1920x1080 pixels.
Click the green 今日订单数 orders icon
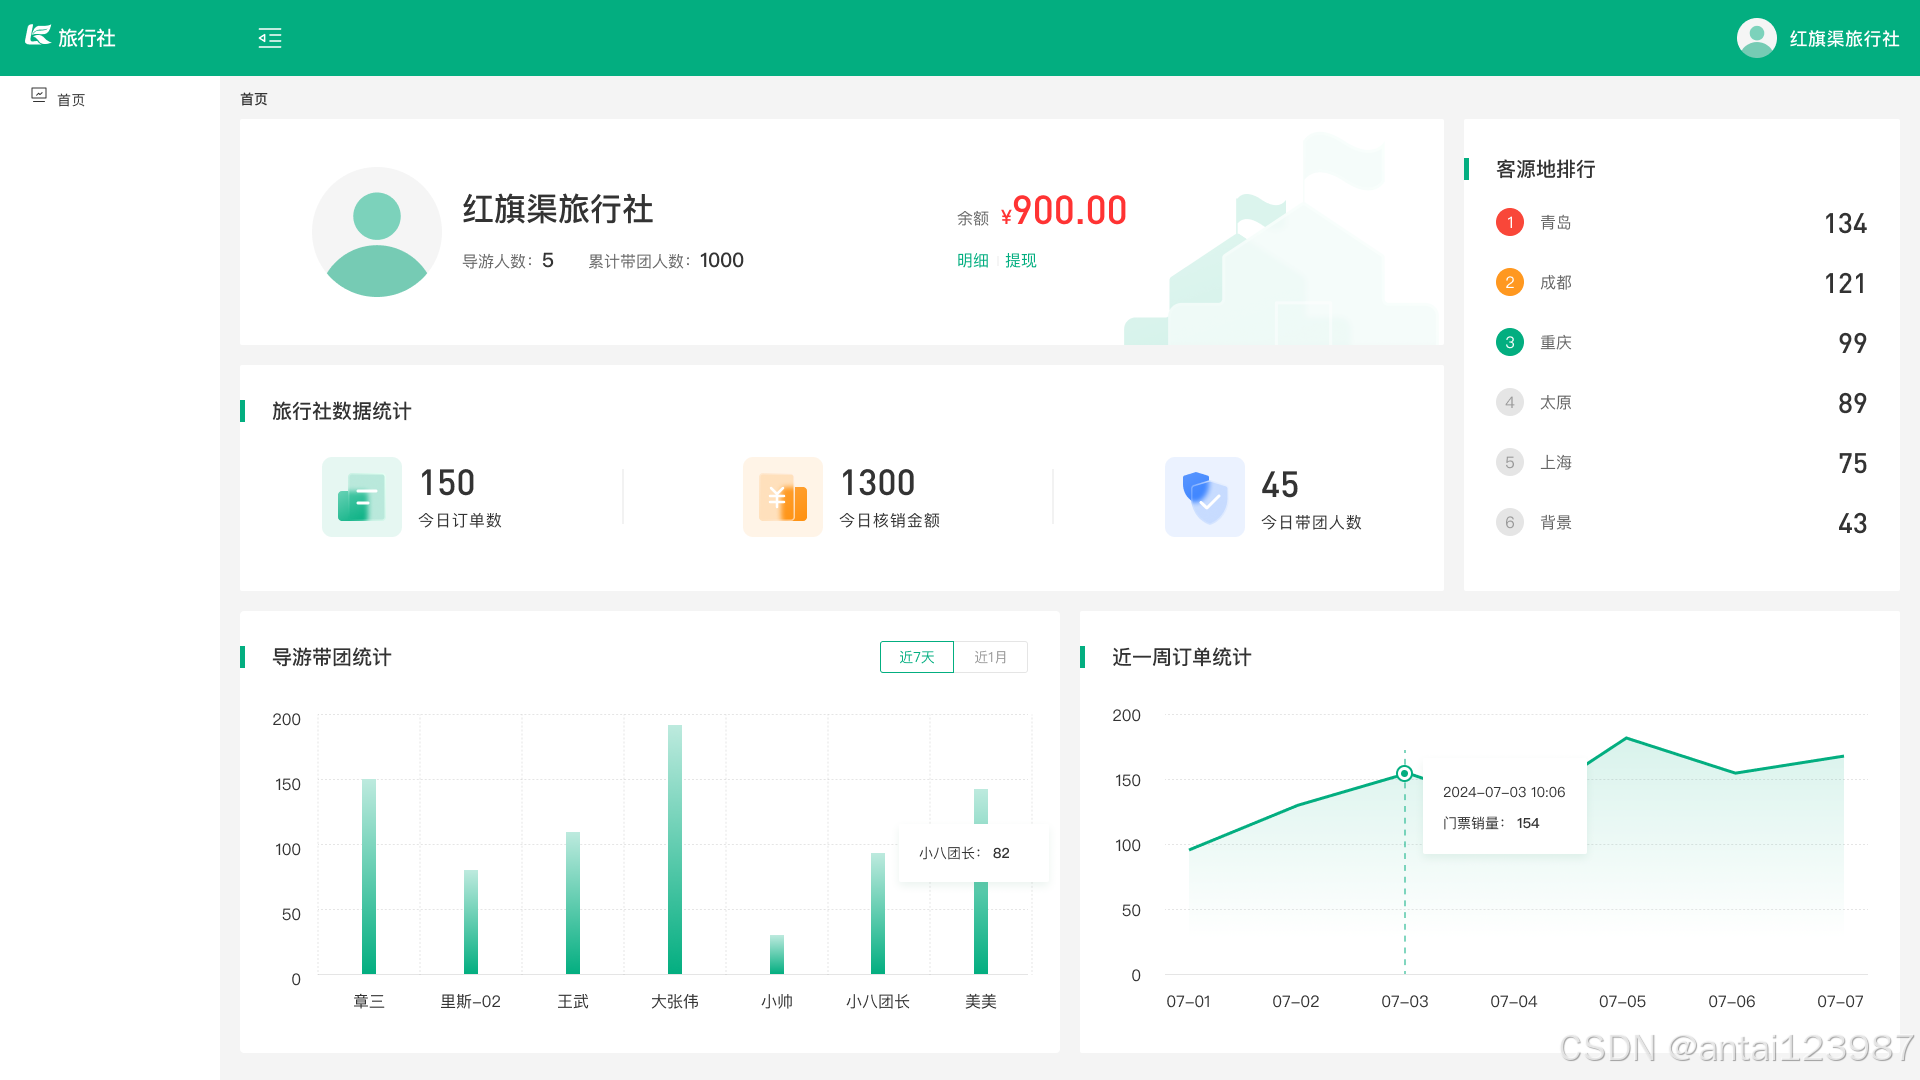pos(361,497)
